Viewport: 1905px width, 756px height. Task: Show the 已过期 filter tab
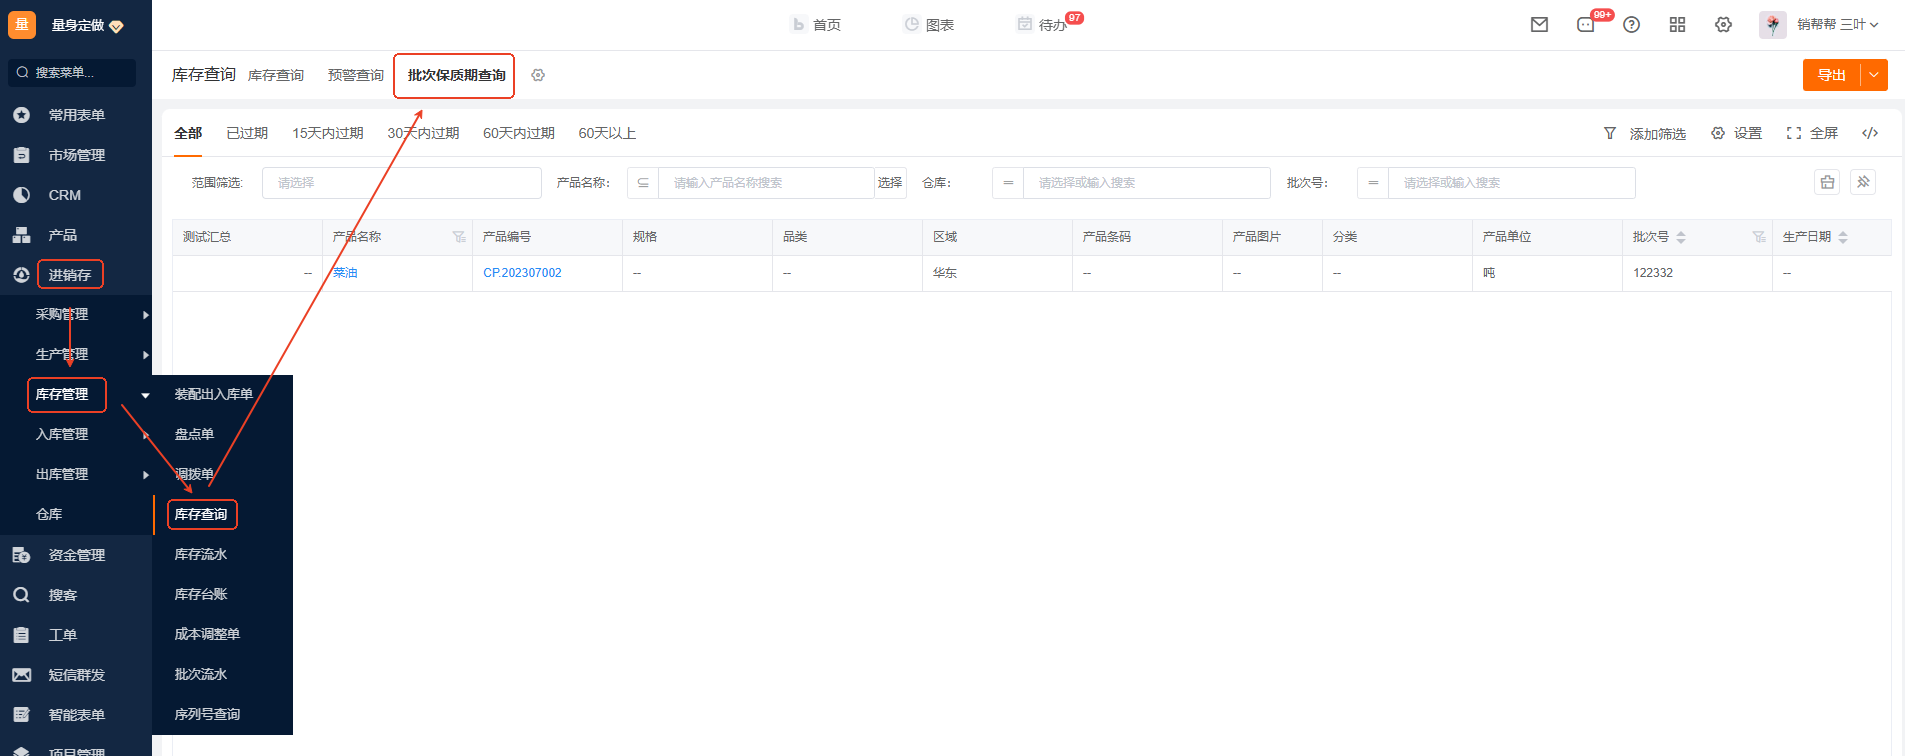[247, 133]
